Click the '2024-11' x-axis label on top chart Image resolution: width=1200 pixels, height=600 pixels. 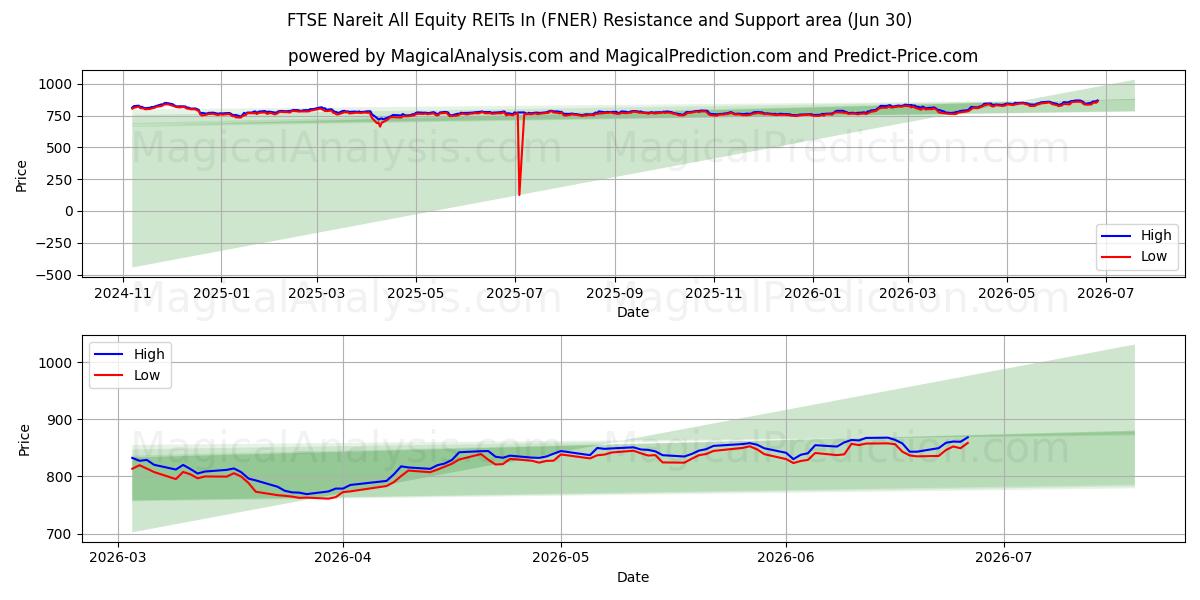click(123, 295)
